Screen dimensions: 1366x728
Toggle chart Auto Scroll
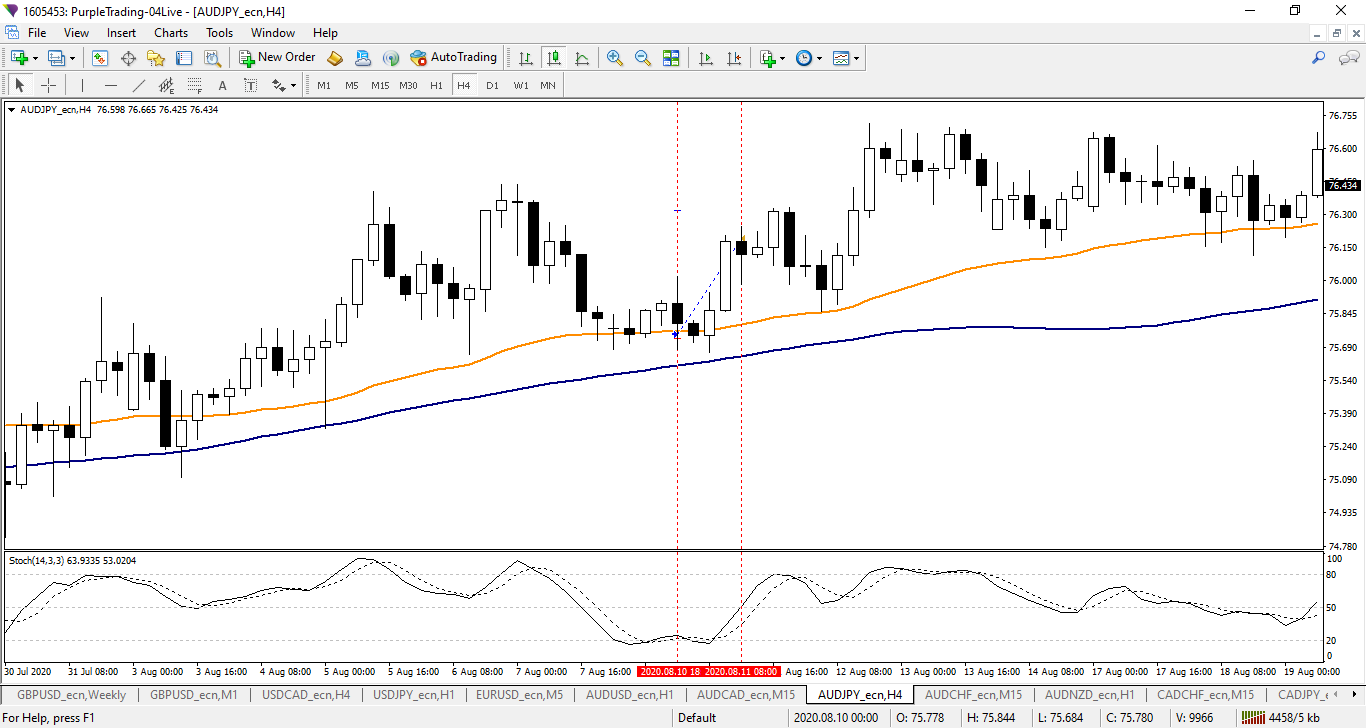pos(706,58)
